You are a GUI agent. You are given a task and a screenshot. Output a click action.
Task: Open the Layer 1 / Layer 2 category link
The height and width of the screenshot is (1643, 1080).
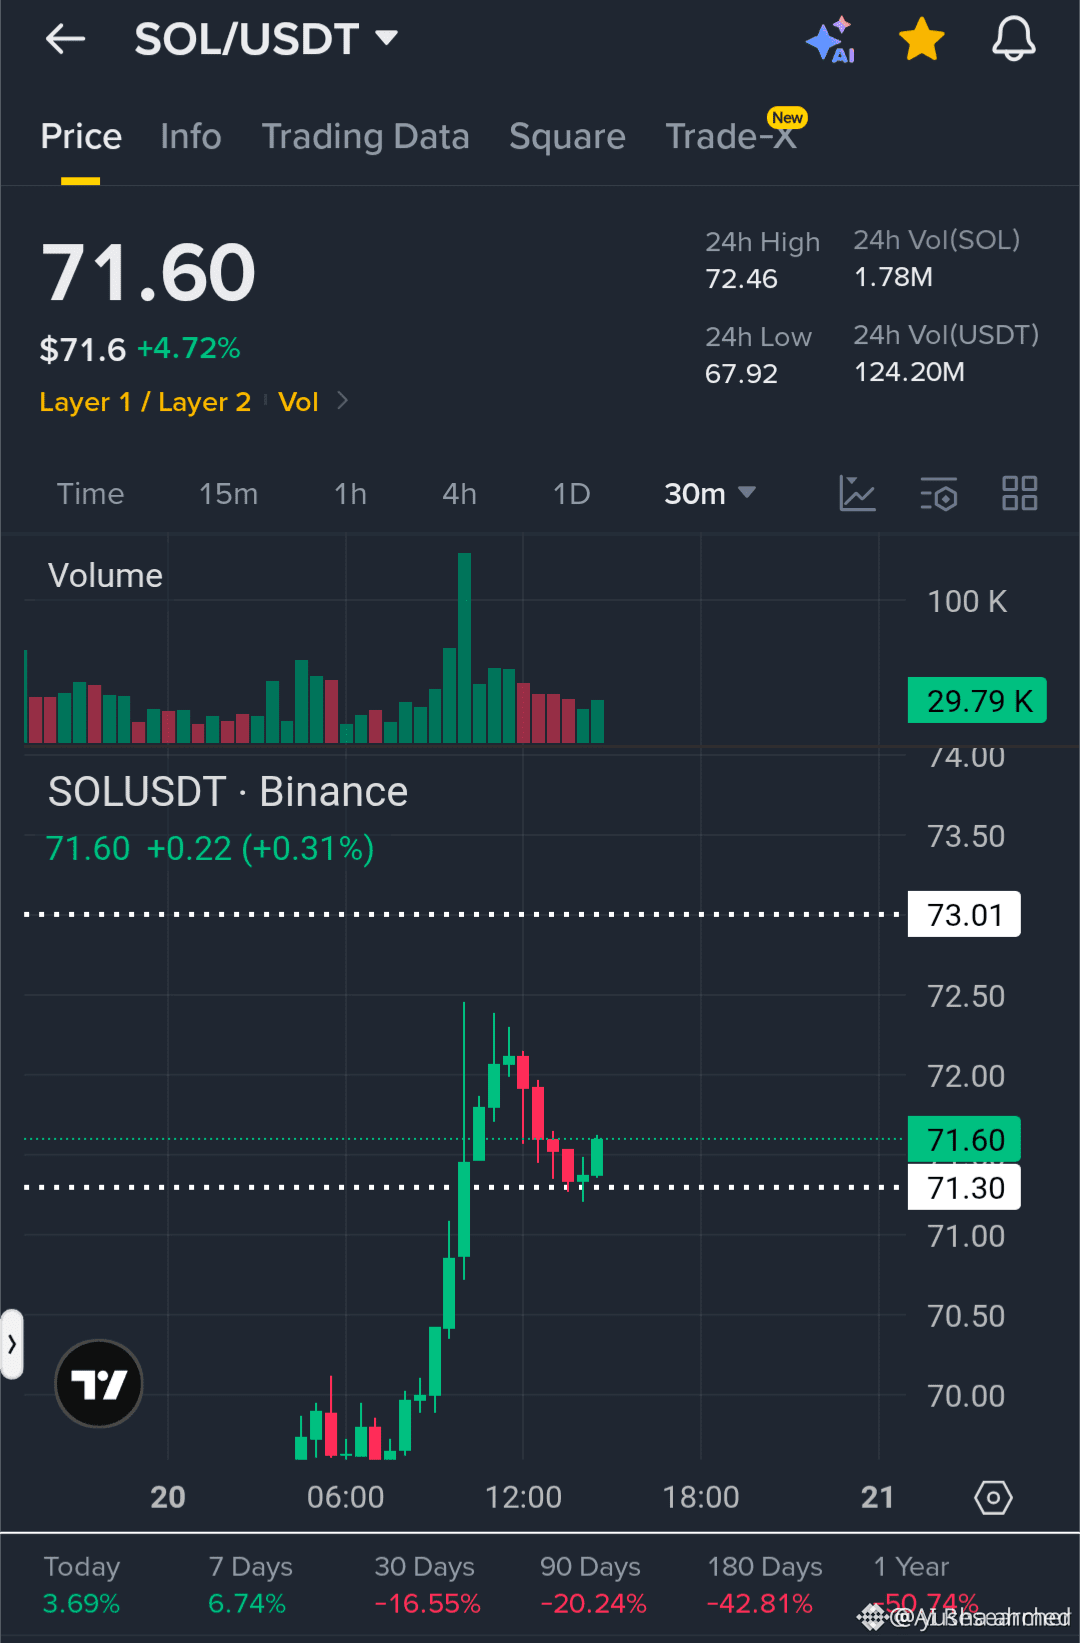(145, 402)
